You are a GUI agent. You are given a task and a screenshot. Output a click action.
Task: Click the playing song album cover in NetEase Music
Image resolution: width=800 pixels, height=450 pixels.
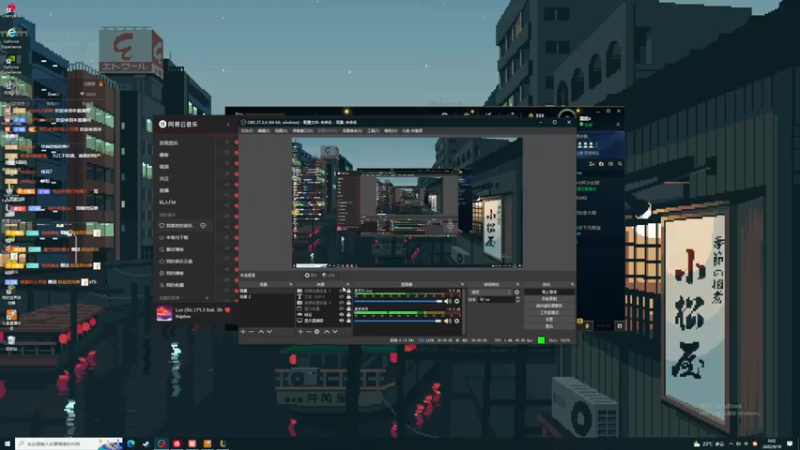[x=164, y=313]
